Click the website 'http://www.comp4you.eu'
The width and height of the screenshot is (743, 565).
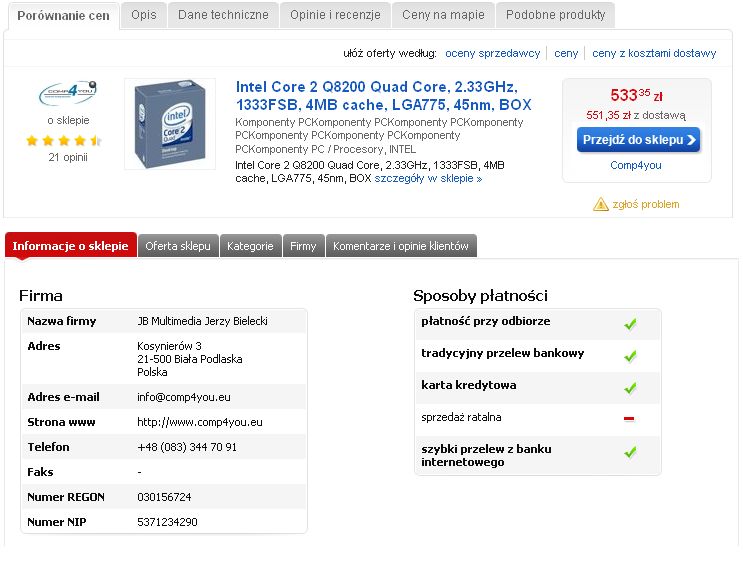click(x=199, y=422)
